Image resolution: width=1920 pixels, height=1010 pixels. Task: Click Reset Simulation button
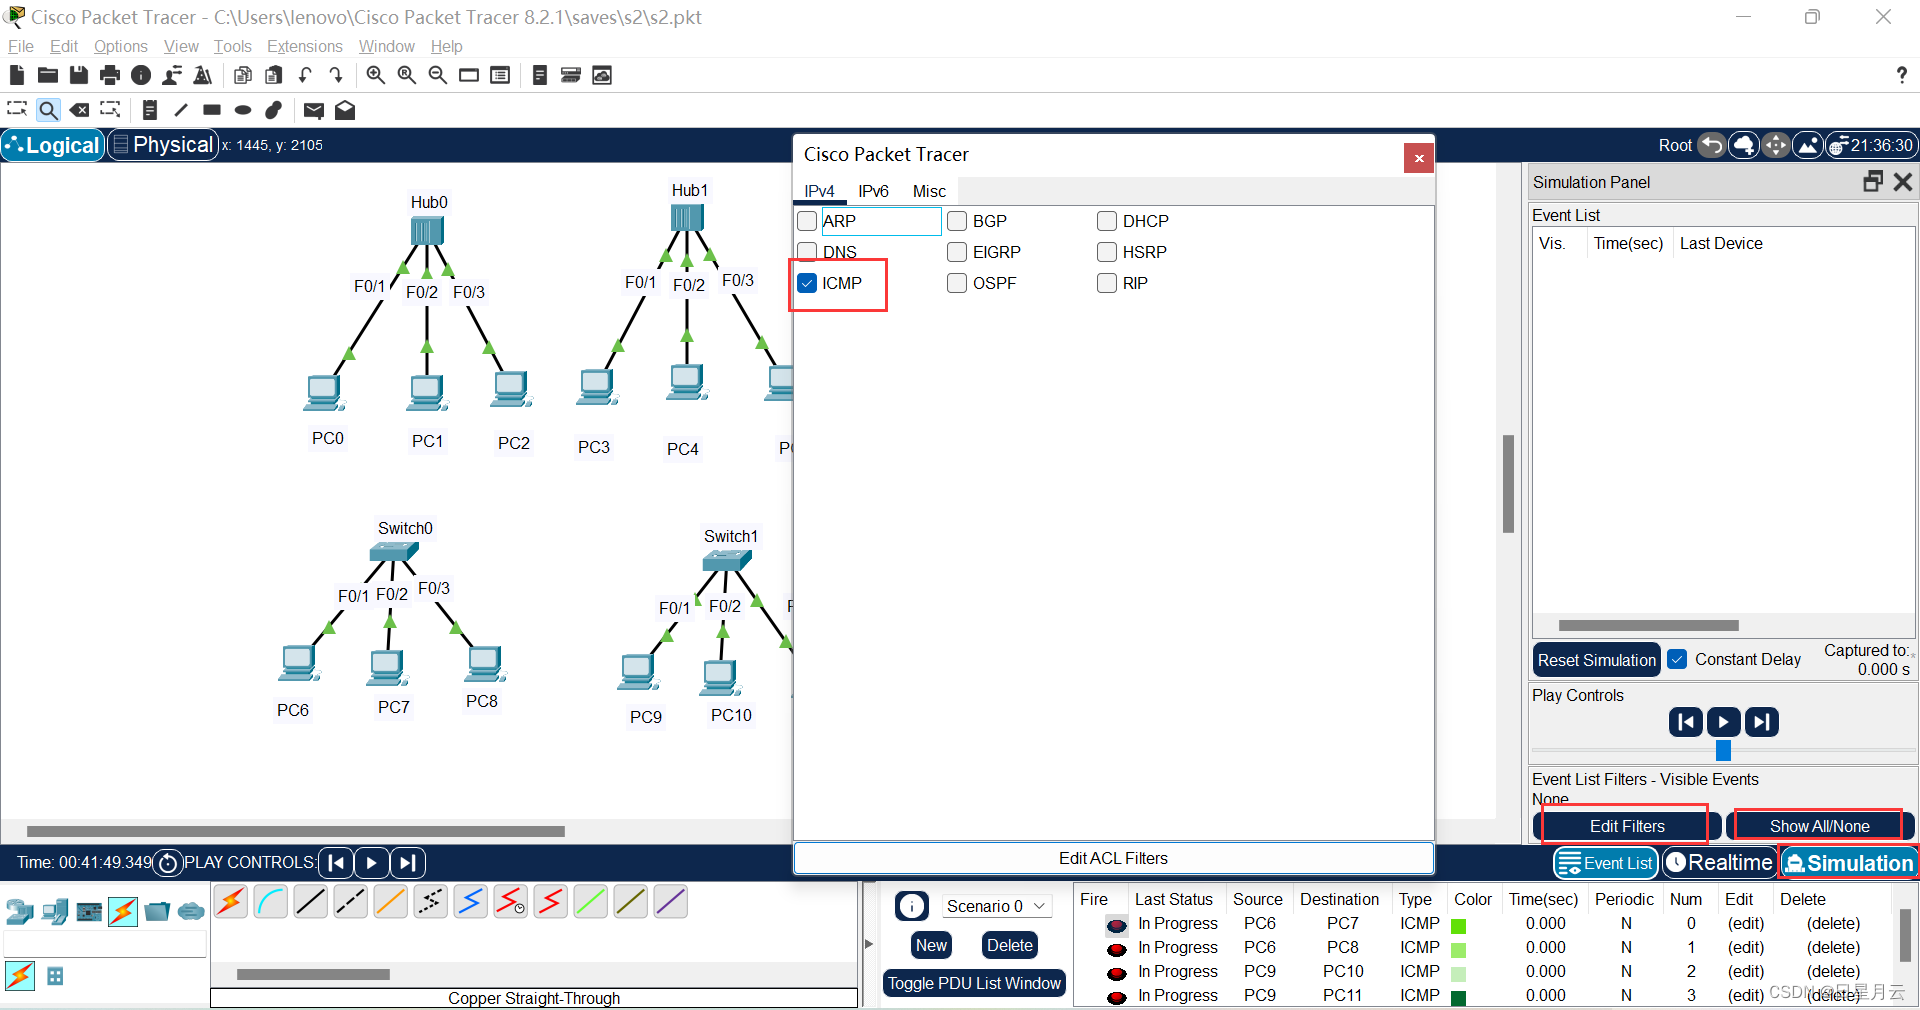[1596, 660]
